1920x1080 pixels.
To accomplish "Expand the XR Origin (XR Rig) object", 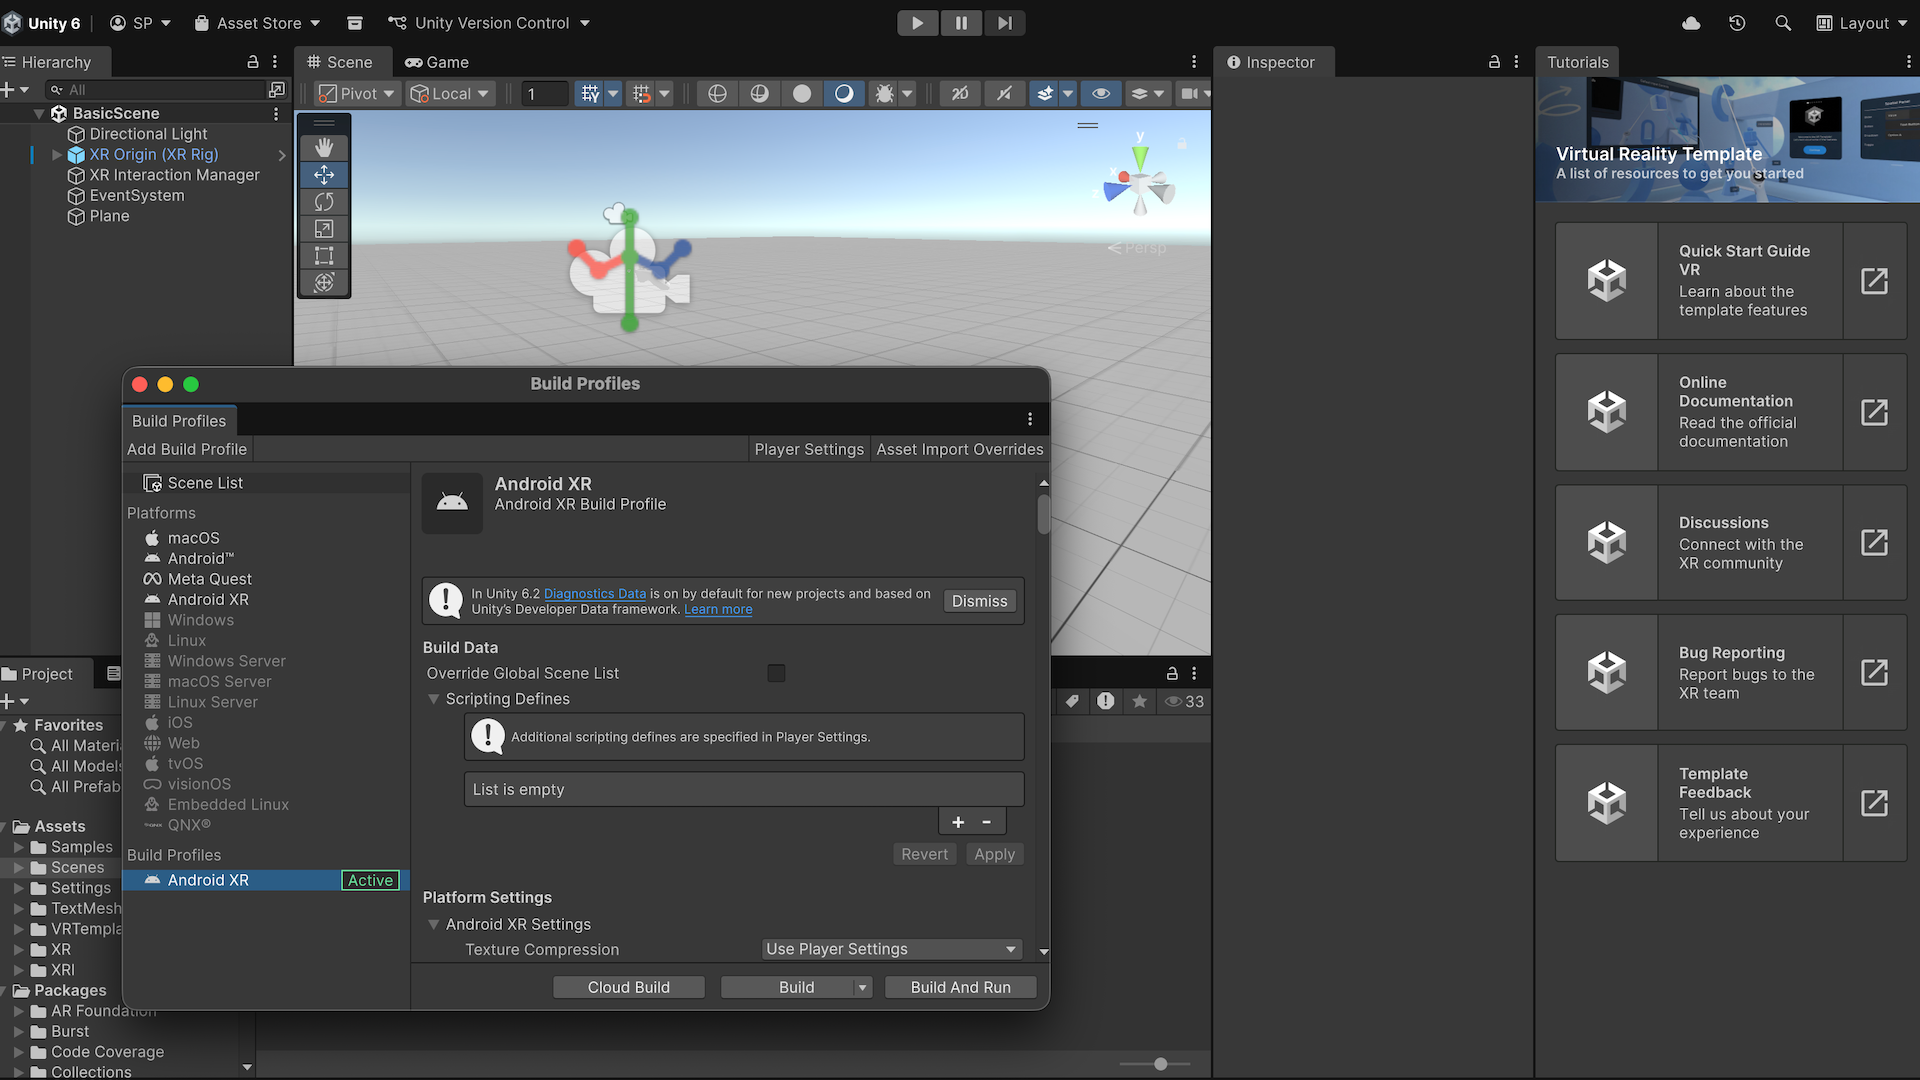I will (x=57, y=155).
